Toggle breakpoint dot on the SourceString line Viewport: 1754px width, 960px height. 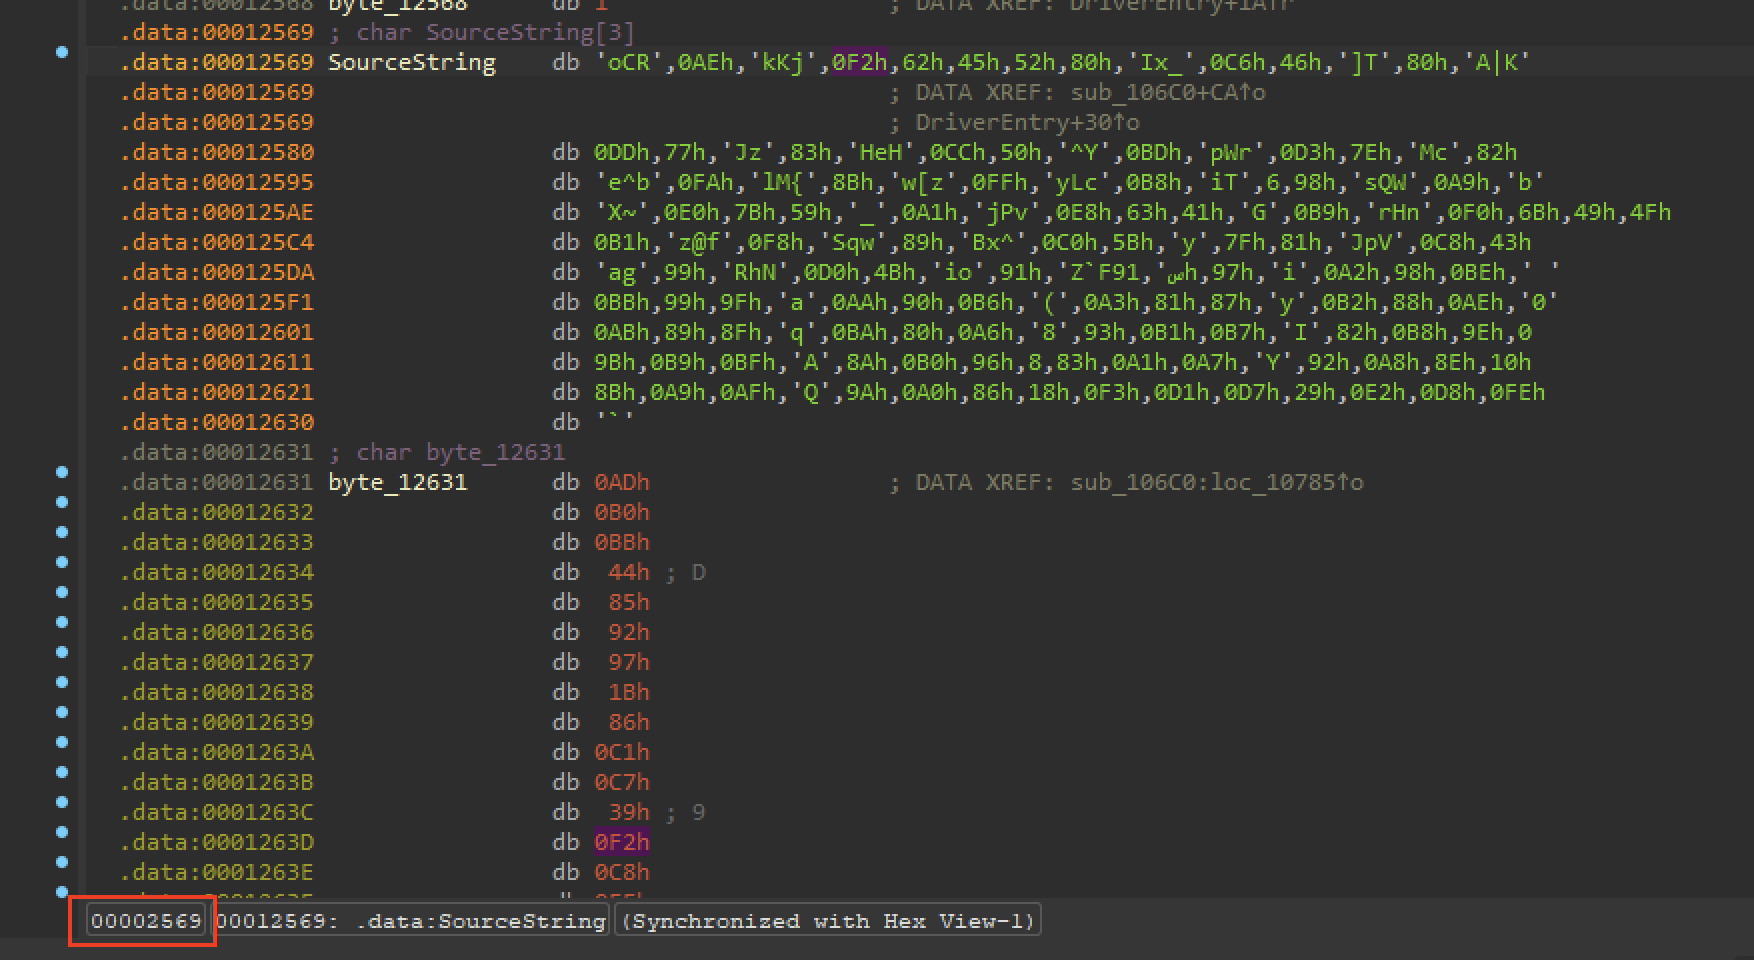62,51
